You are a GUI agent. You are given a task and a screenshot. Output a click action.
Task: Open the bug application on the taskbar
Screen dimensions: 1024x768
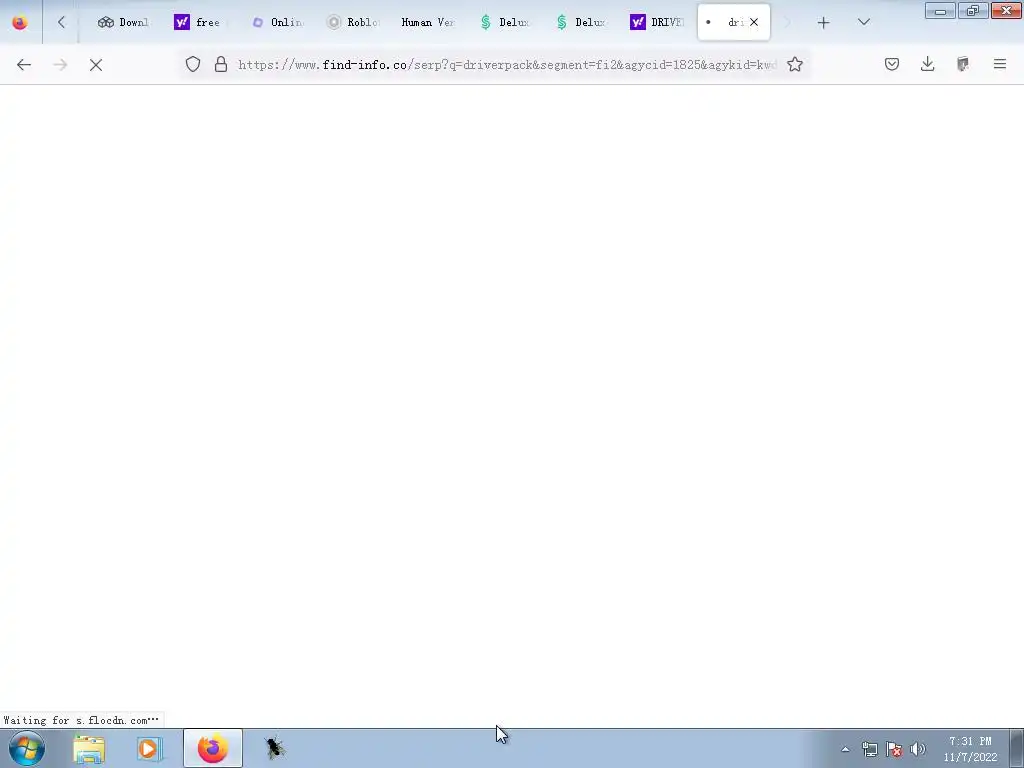coord(274,748)
